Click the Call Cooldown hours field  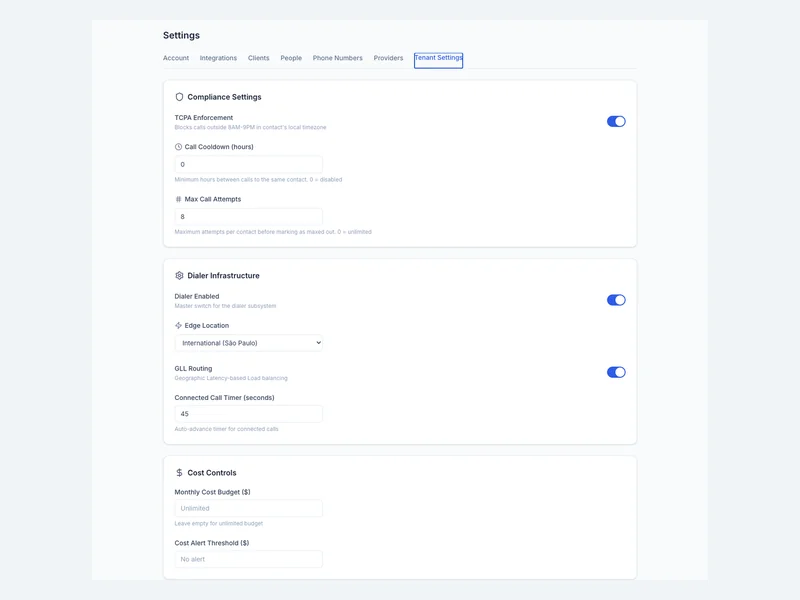point(248,164)
